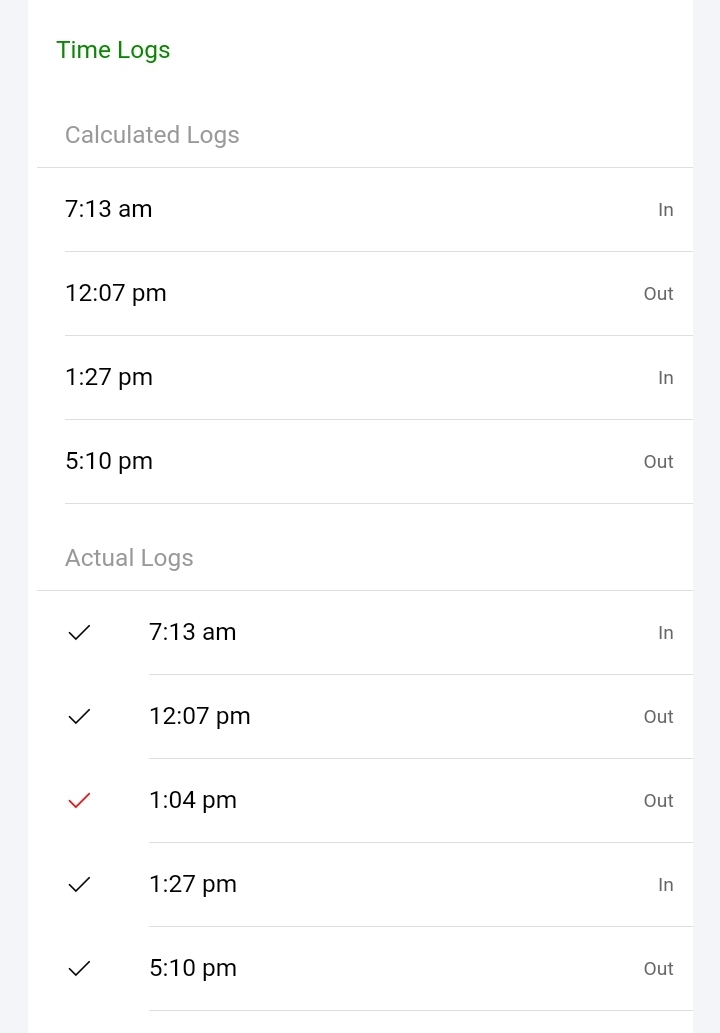Select the Calculated Logs header

pos(152,135)
